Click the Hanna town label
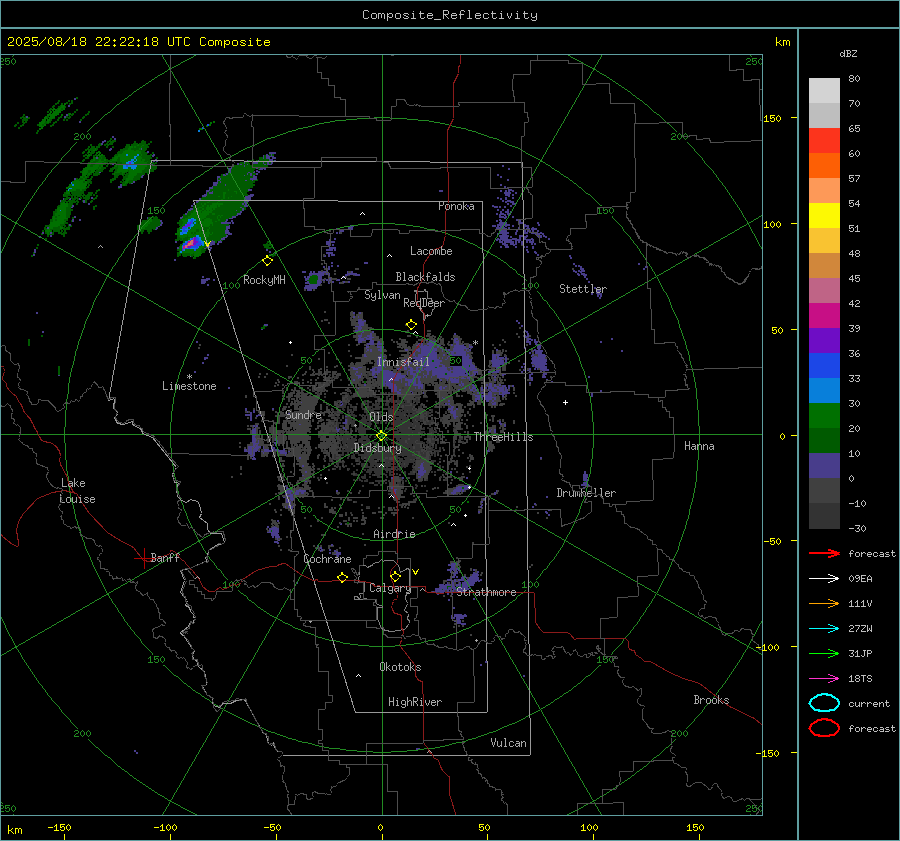Viewport: 900px width, 841px height. pos(699,446)
